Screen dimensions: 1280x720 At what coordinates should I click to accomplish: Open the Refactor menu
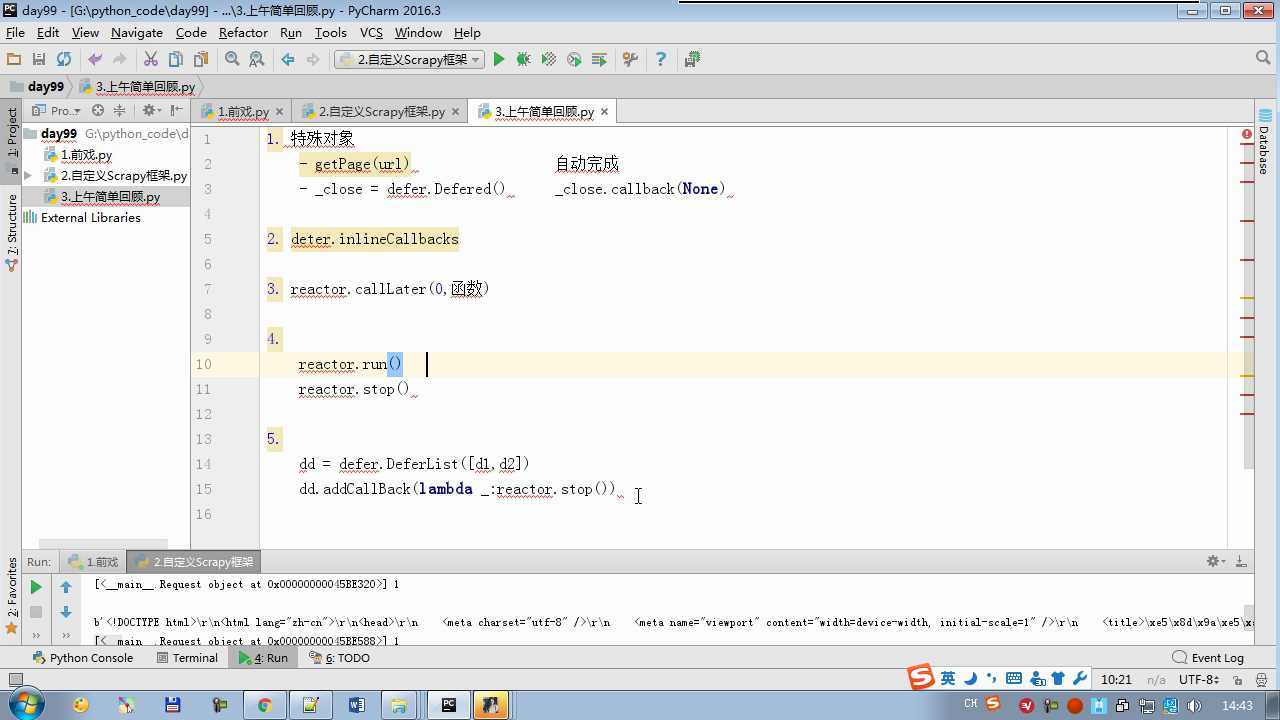click(243, 32)
